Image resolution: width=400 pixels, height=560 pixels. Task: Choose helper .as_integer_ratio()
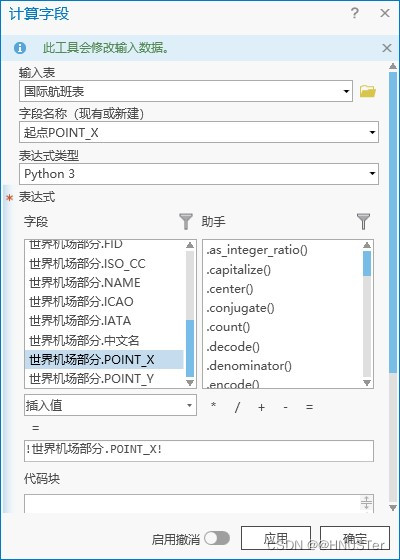256,250
